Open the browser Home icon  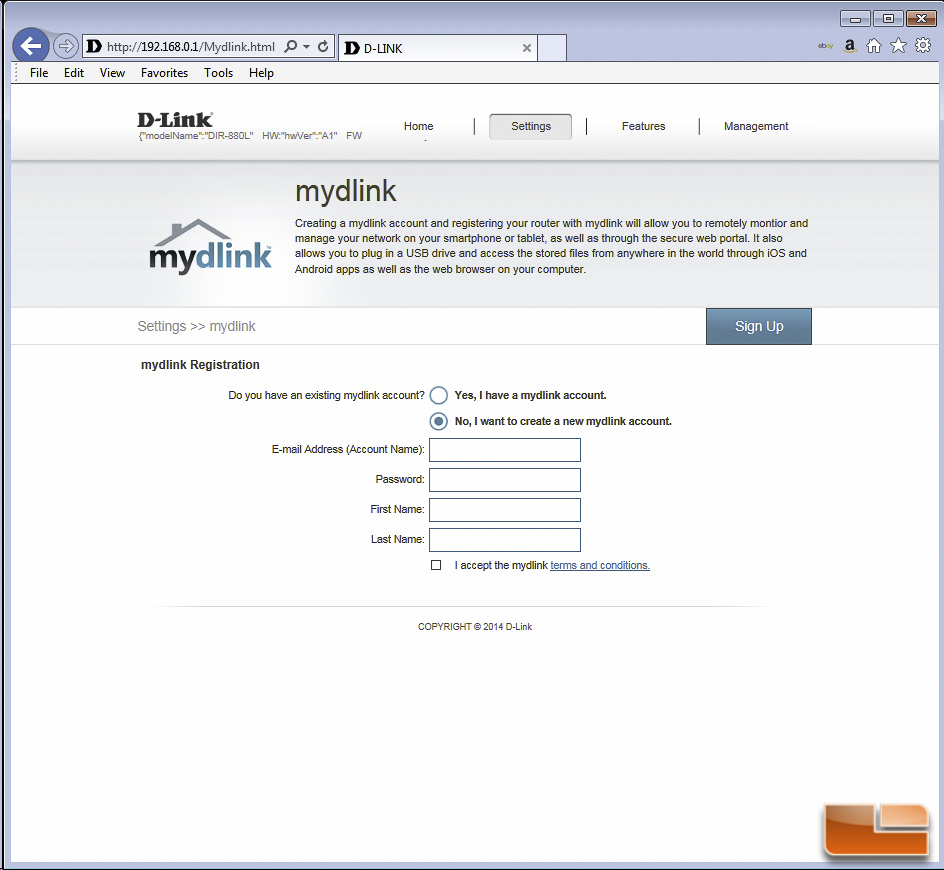874,46
